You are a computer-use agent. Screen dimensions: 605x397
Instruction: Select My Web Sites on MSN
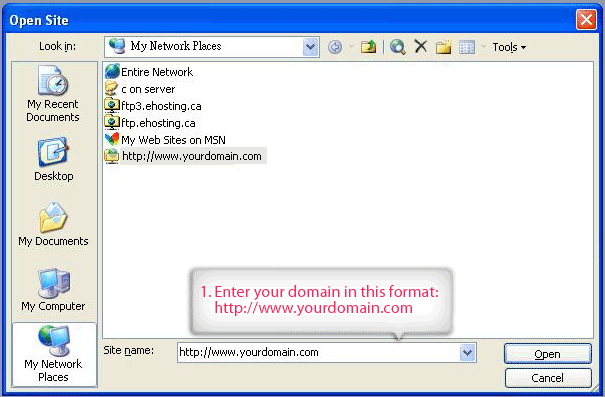click(165, 140)
